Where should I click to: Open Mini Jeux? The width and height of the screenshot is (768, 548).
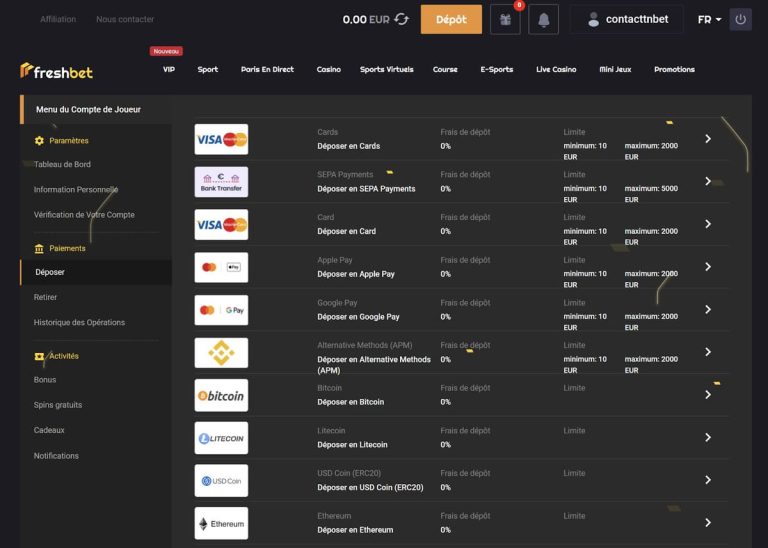coord(615,70)
